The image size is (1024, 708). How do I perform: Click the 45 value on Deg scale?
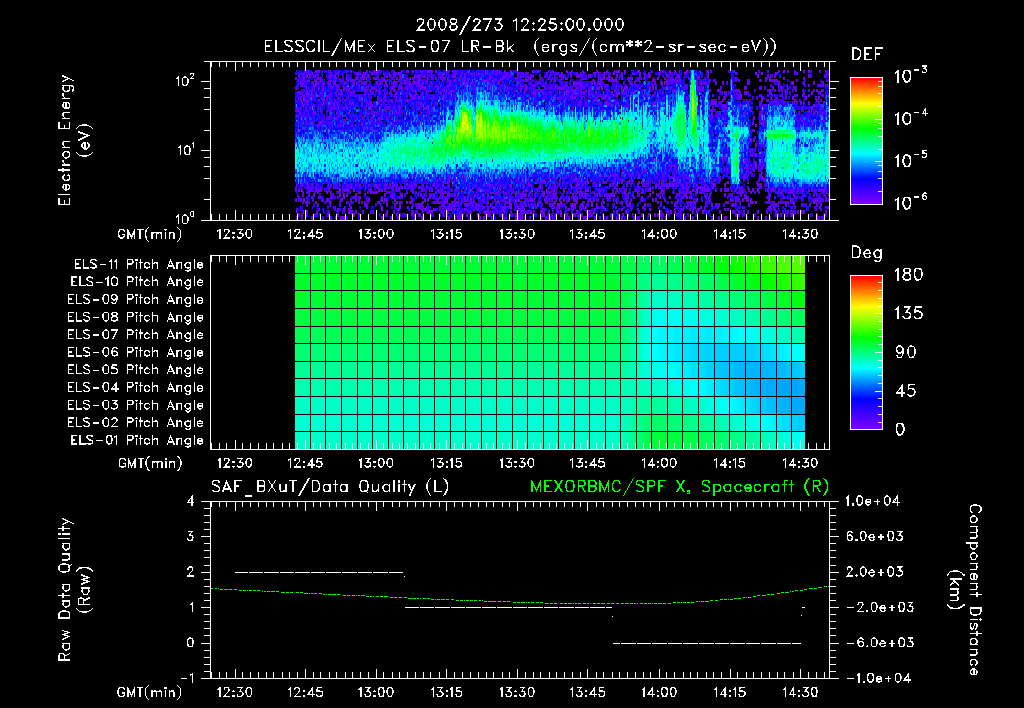point(906,391)
